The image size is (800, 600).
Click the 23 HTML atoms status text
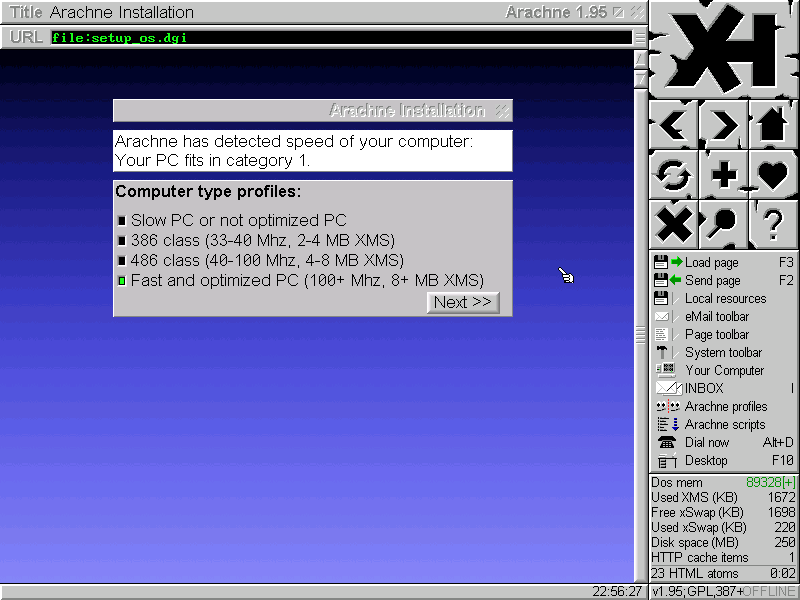tap(694, 573)
